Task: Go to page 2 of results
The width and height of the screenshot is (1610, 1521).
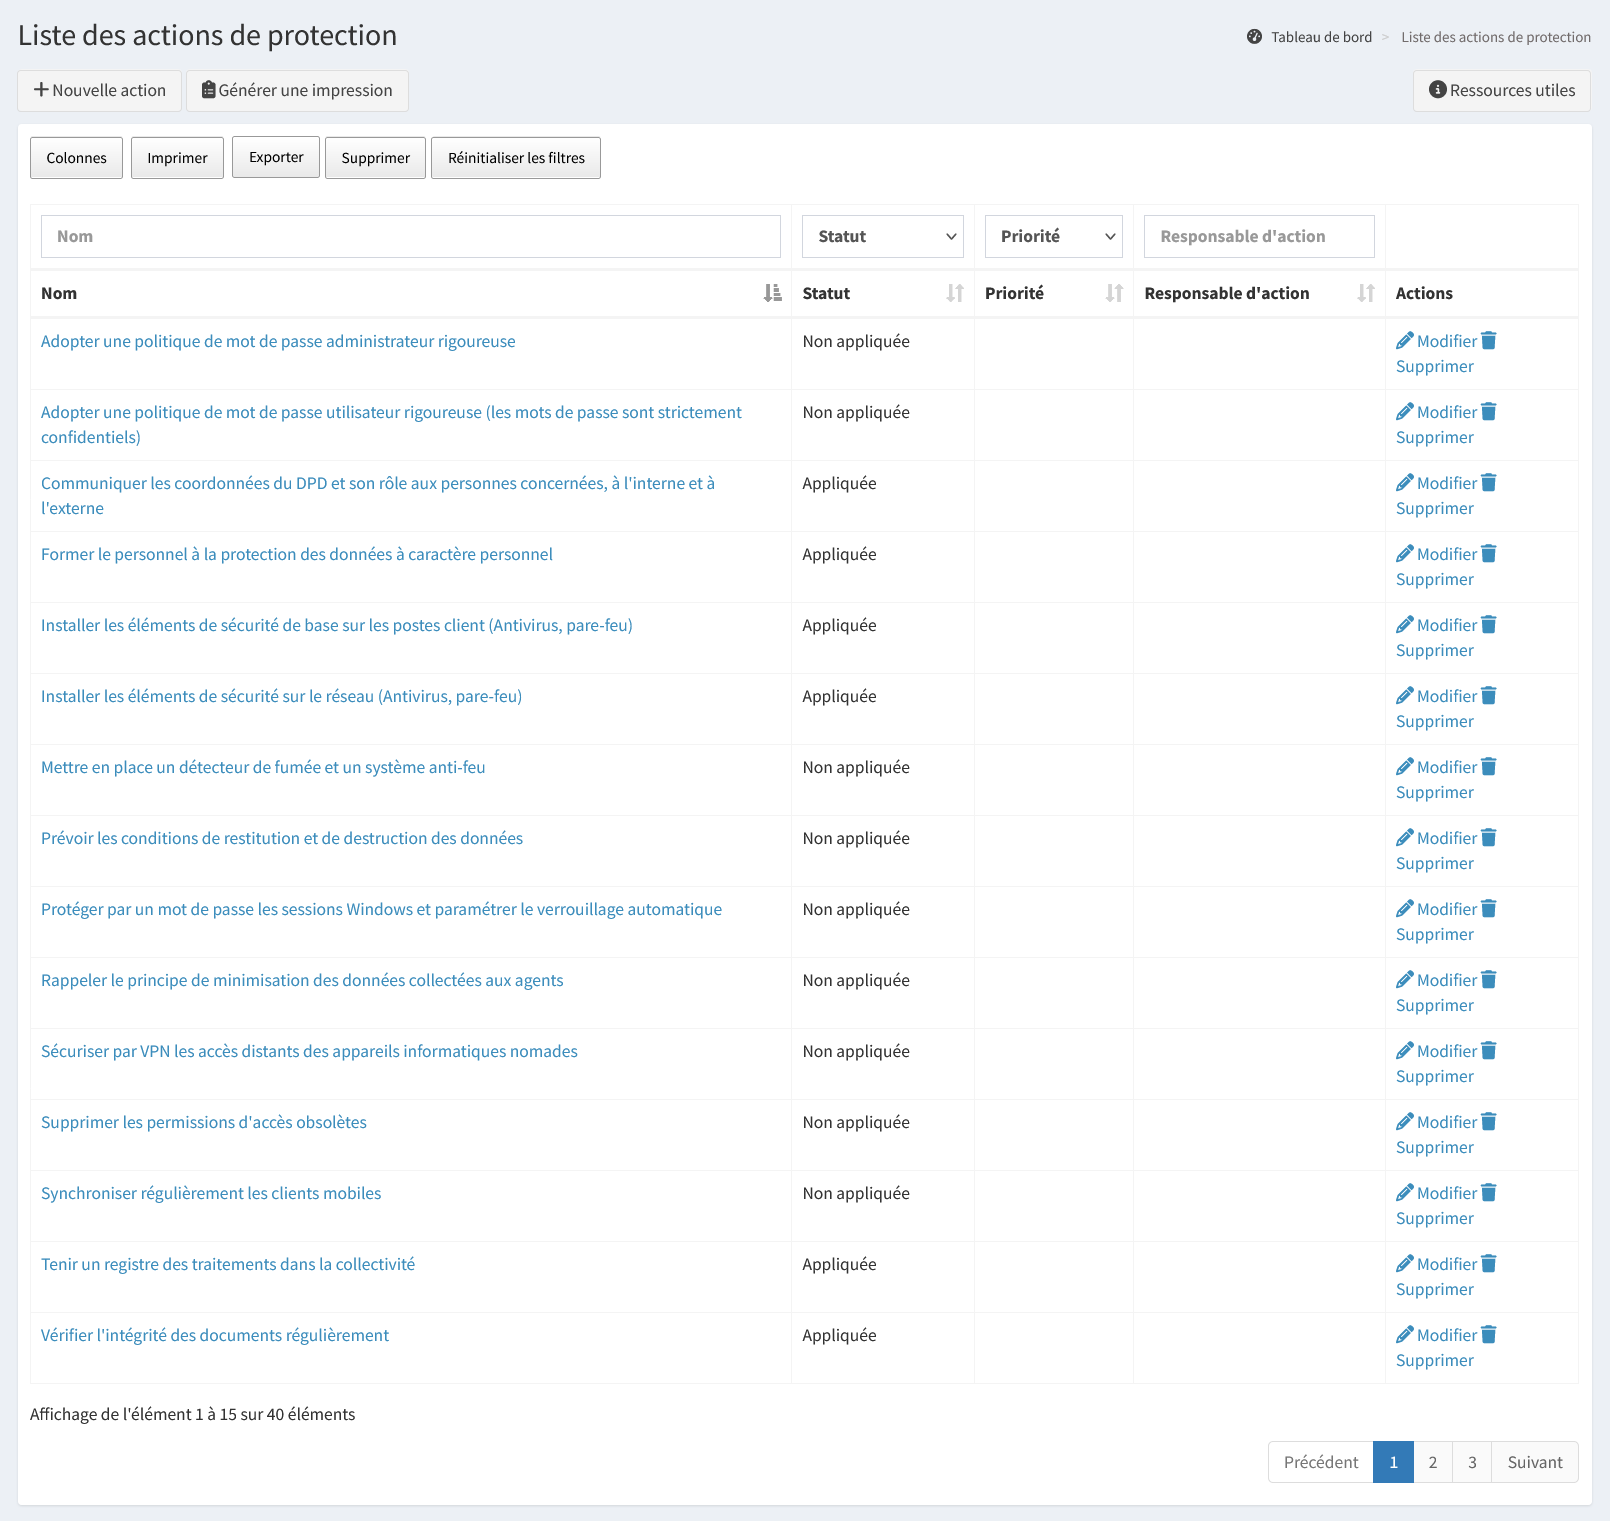Action: coord(1432,1462)
